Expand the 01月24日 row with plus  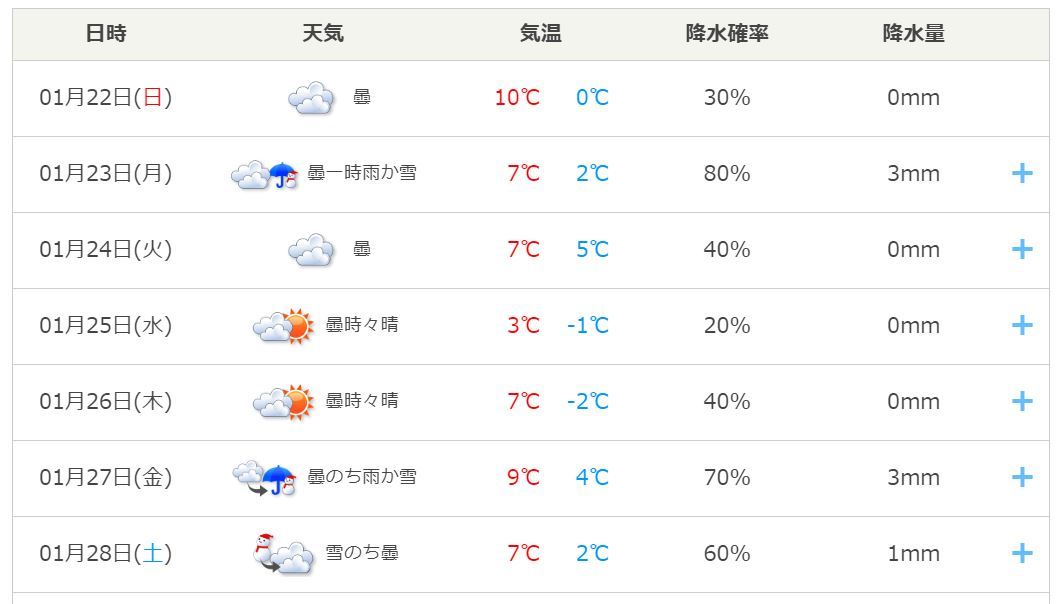pos(1021,250)
